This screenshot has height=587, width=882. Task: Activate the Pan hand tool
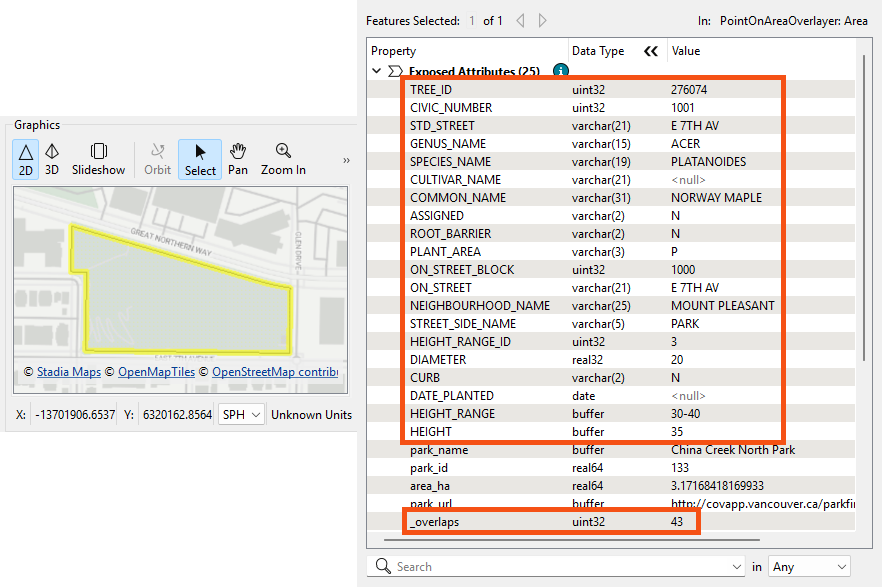[x=238, y=158]
